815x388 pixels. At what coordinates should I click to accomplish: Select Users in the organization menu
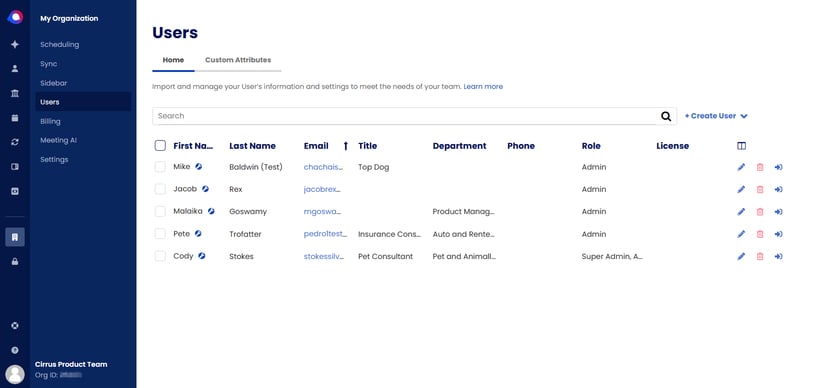[x=83, y=102]
